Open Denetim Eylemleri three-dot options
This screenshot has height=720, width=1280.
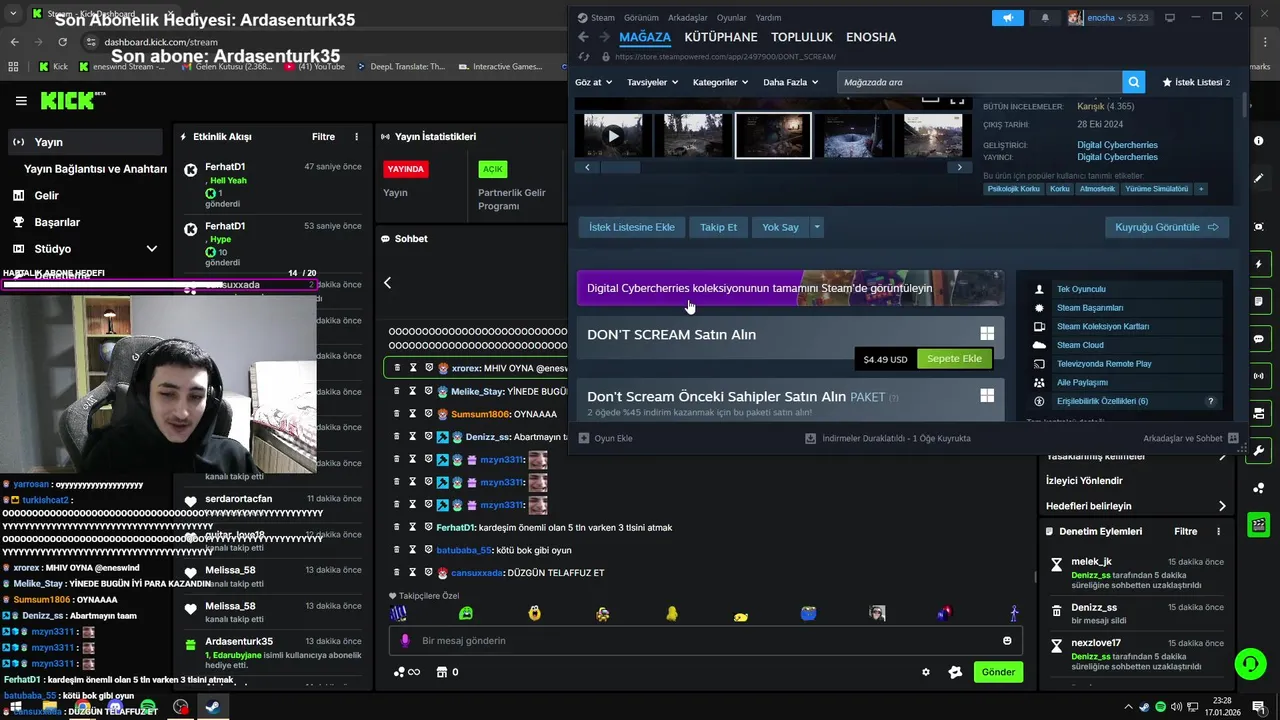tap(1220, 532)
